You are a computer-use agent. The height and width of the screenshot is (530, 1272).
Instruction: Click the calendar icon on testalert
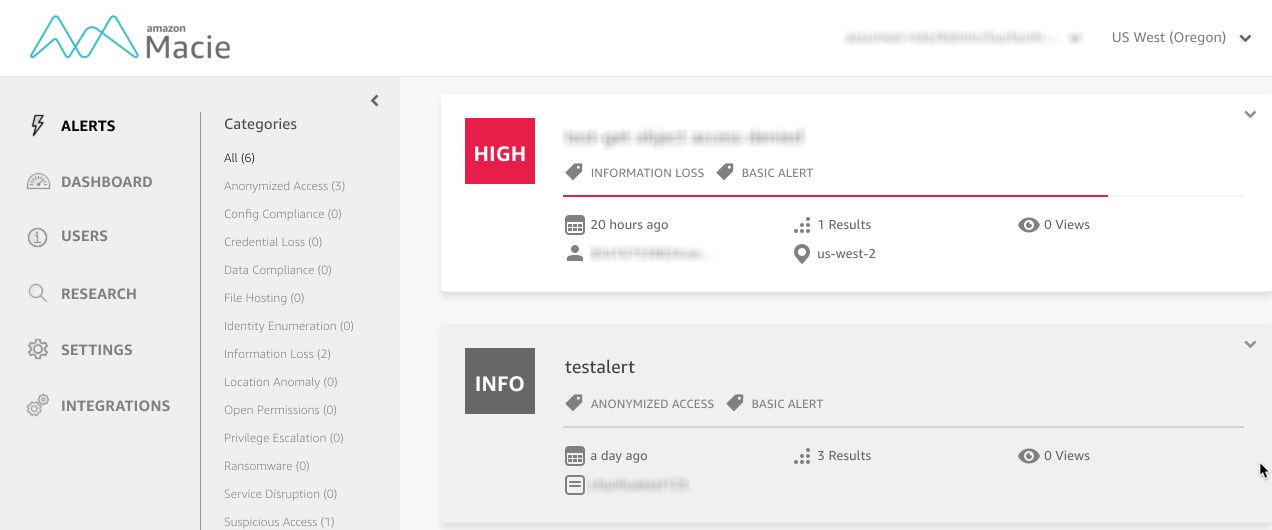(574, 456)
